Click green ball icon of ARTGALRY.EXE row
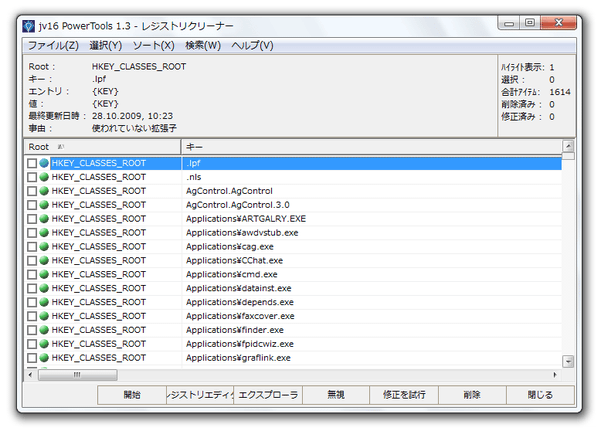Screen dimensions: 601x431 [44, 219]
